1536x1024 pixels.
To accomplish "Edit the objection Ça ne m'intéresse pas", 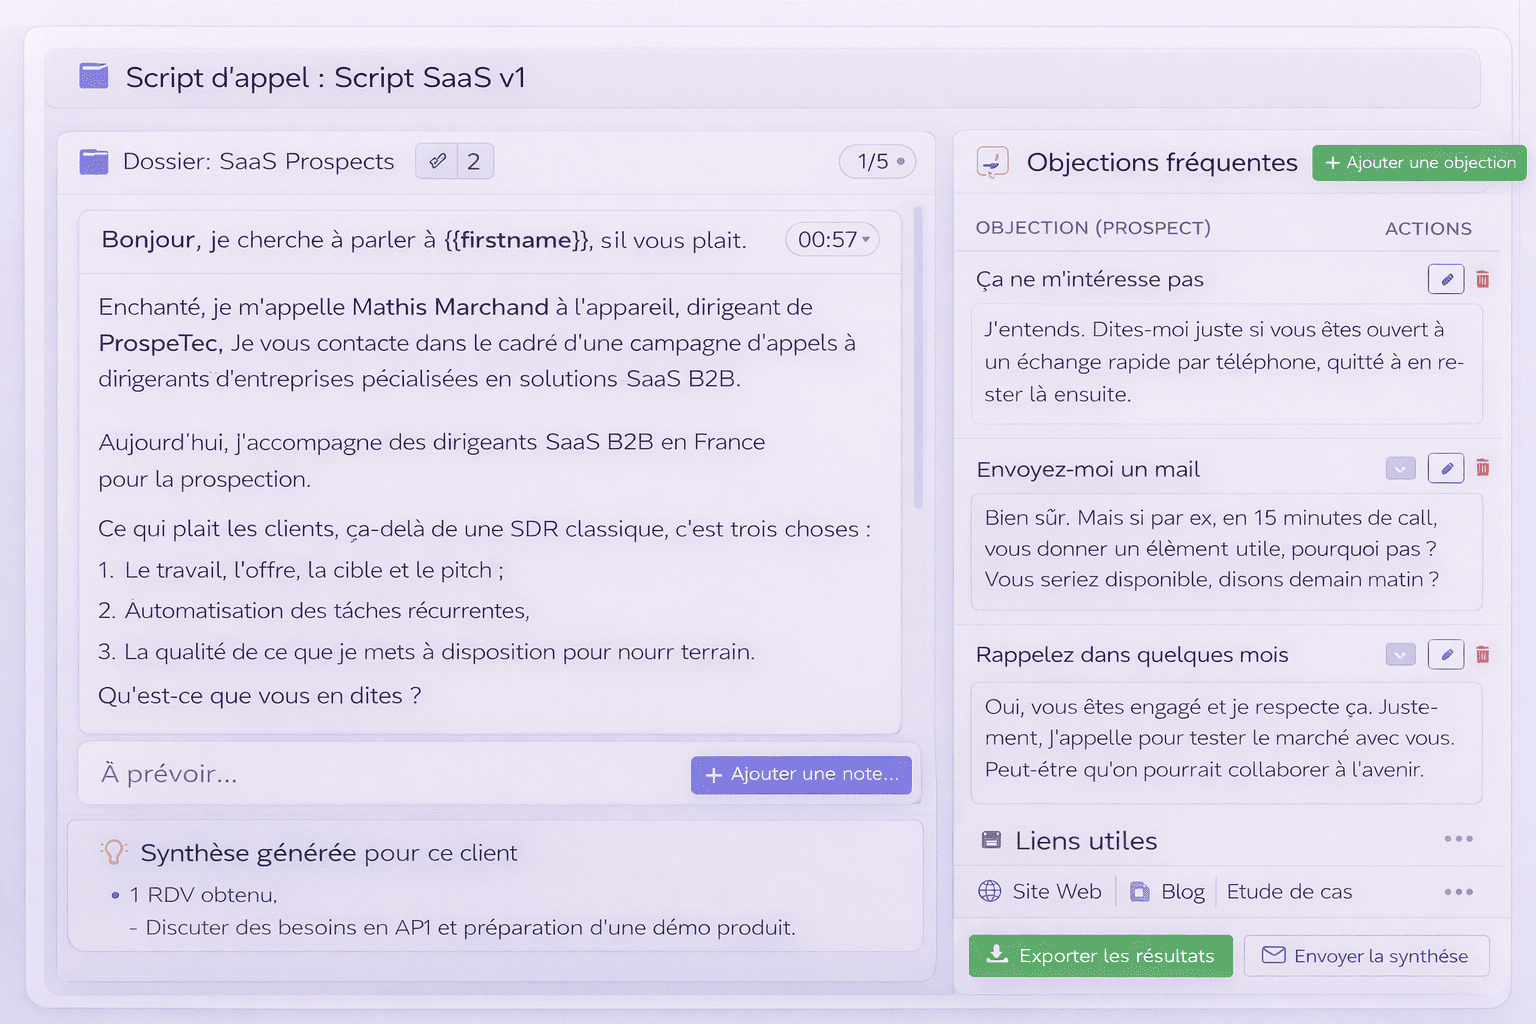I will tap(1446, 279).
